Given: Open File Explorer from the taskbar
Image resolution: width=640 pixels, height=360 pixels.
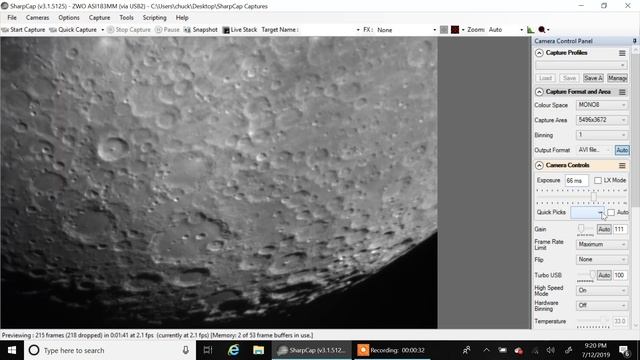Looking at the screenshot, I should click(x=258, y=350).
